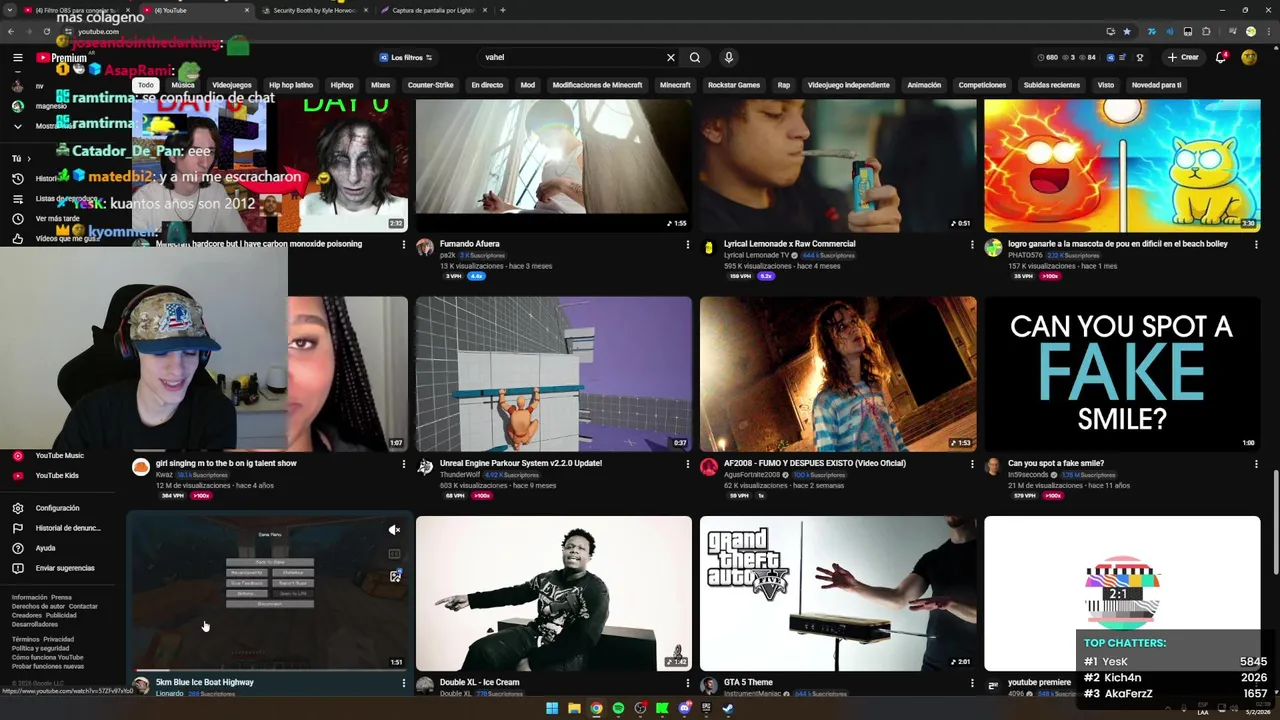Open the browser extensions puzzle icon
Screen dimensions: 1280x720
click(1206, 31)
